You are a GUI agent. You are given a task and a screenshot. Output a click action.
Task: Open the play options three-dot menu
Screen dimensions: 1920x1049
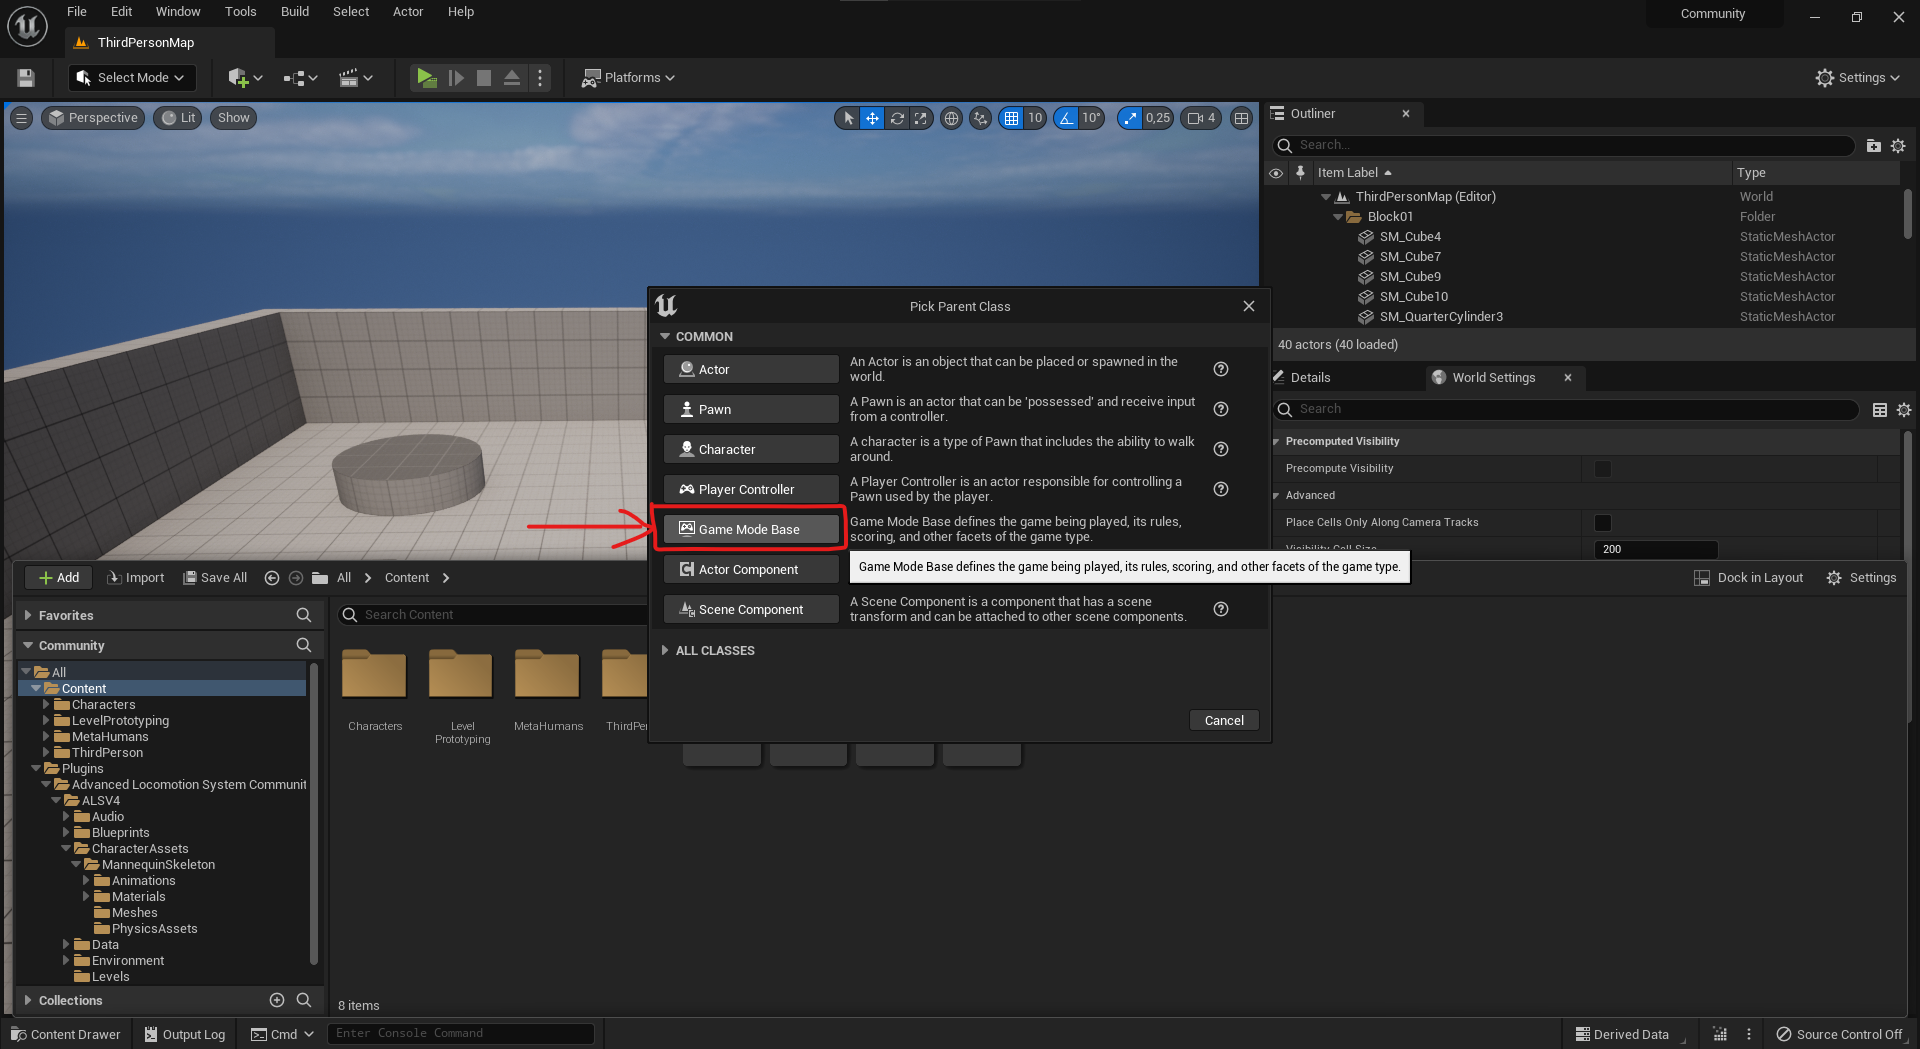point(540,78)
